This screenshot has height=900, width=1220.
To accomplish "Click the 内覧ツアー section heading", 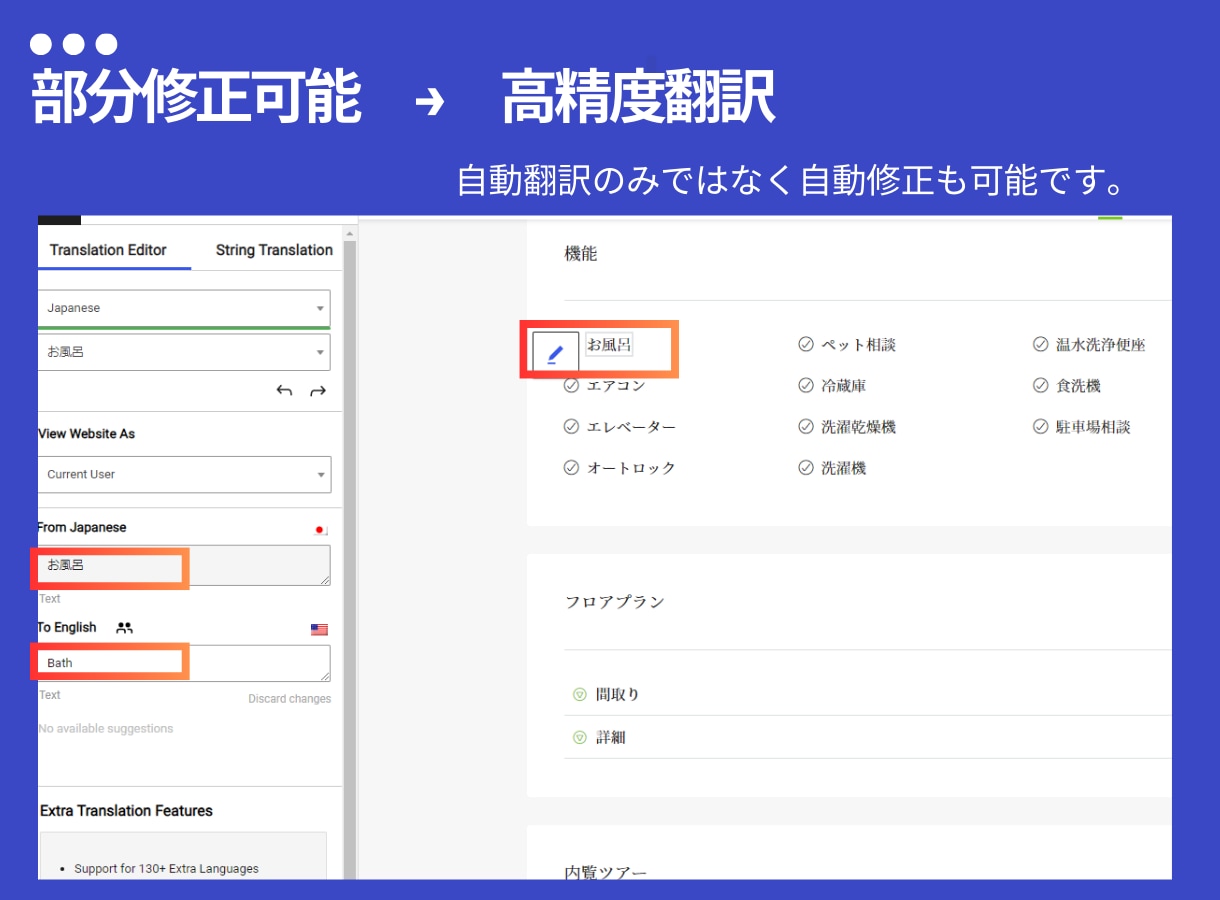I will (x=606, y=872).
